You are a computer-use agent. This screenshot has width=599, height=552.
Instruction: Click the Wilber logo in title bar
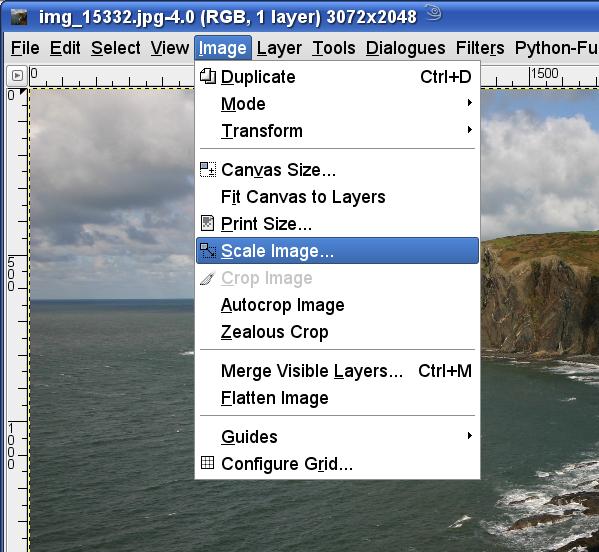433,13
